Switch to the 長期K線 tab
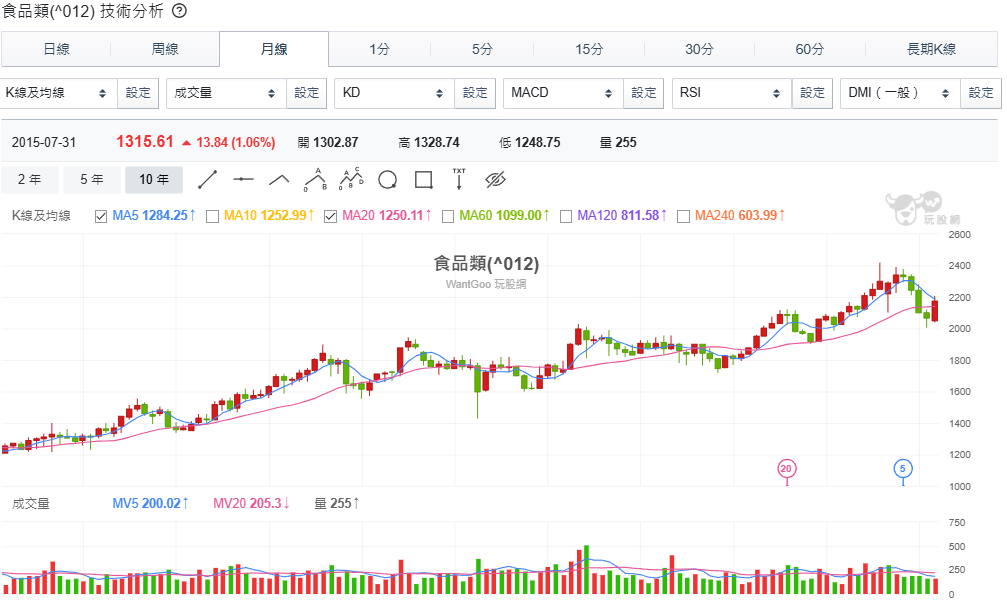1007x603 pixels. [x=931, y=49]
